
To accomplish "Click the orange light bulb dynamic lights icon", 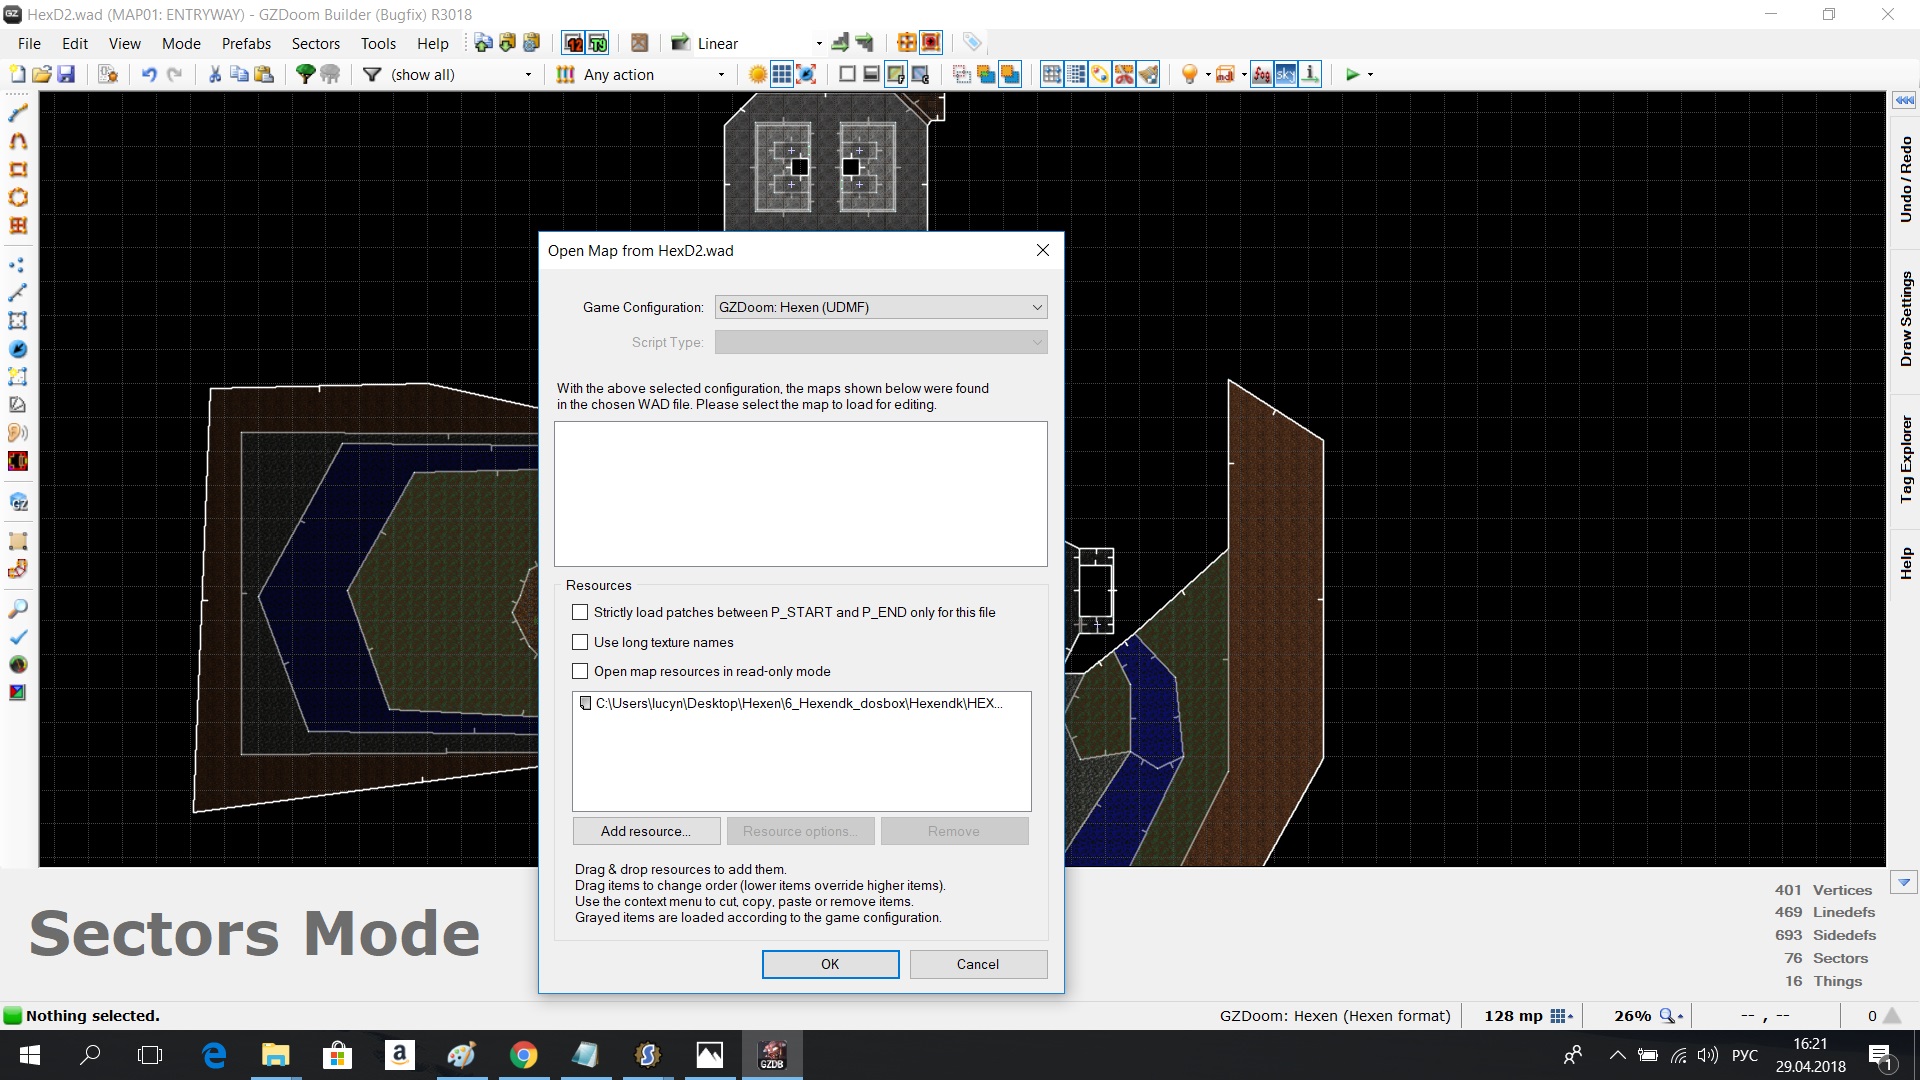I will 1189,74.
